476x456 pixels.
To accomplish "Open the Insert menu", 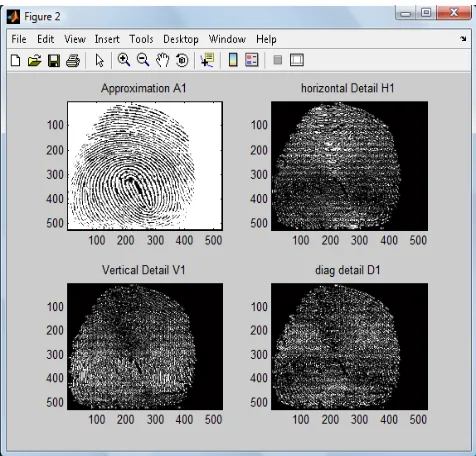I will (x=107, y=39).
